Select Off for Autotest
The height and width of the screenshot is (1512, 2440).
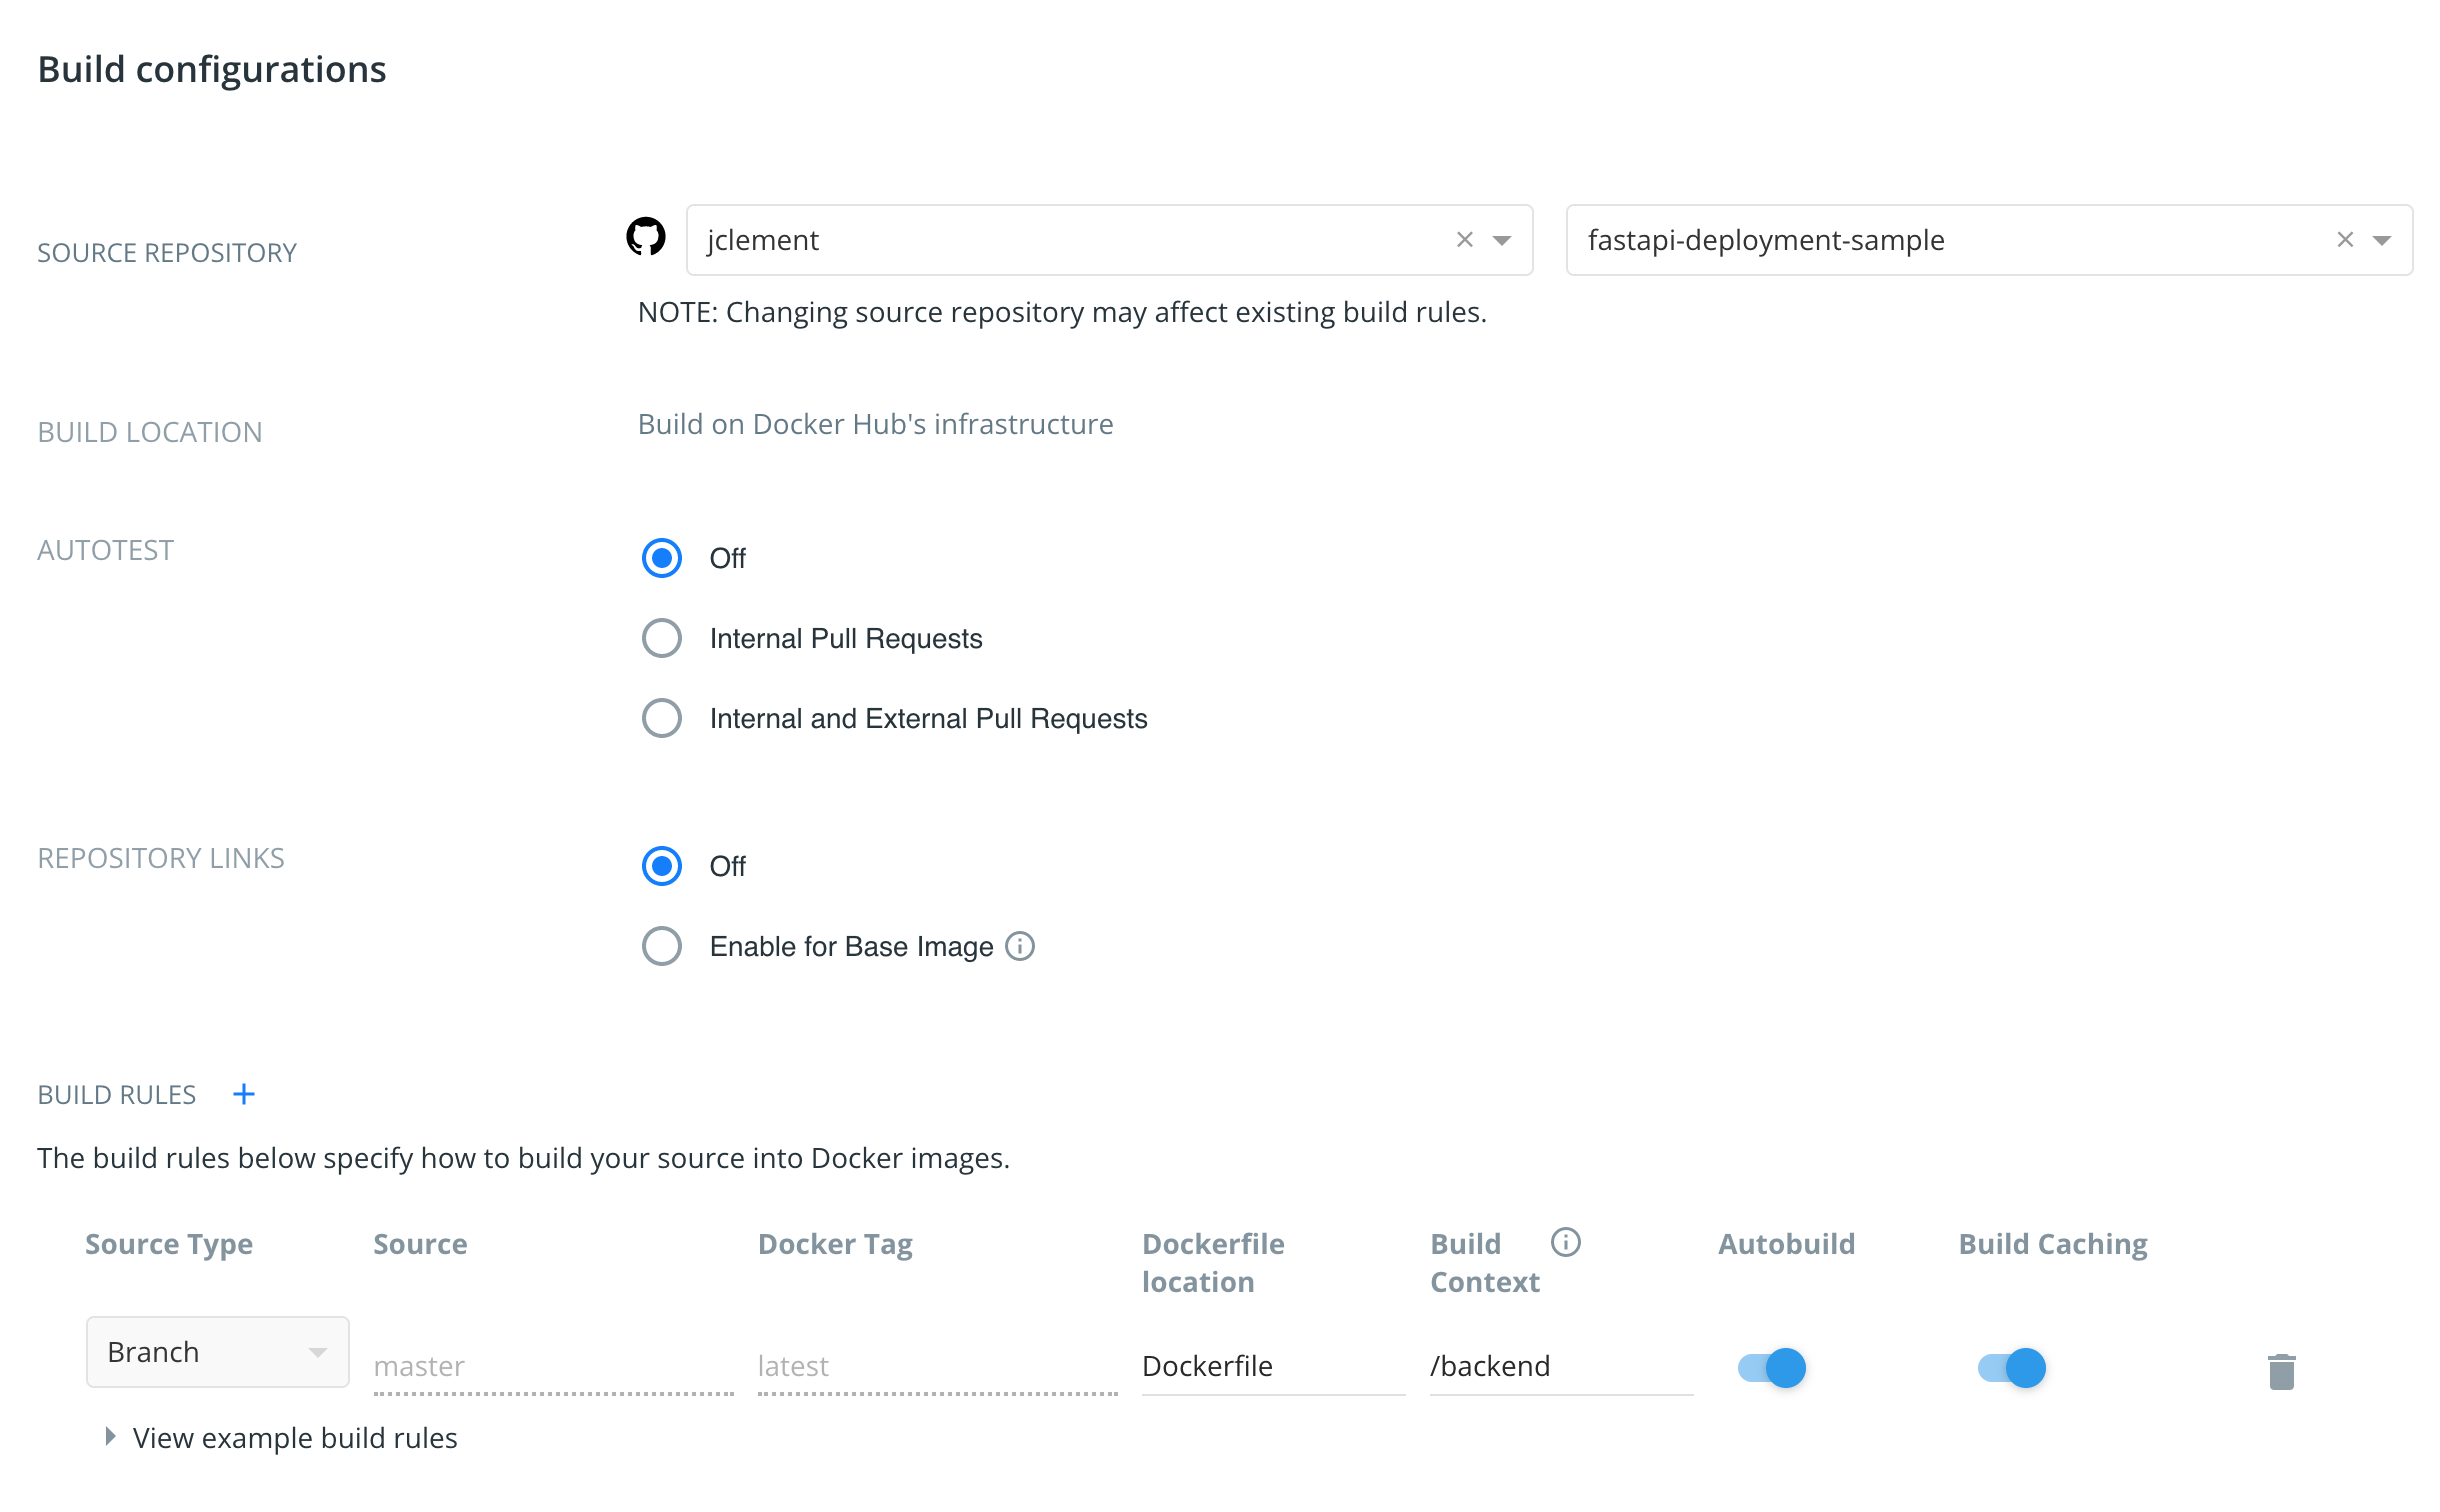661,559
